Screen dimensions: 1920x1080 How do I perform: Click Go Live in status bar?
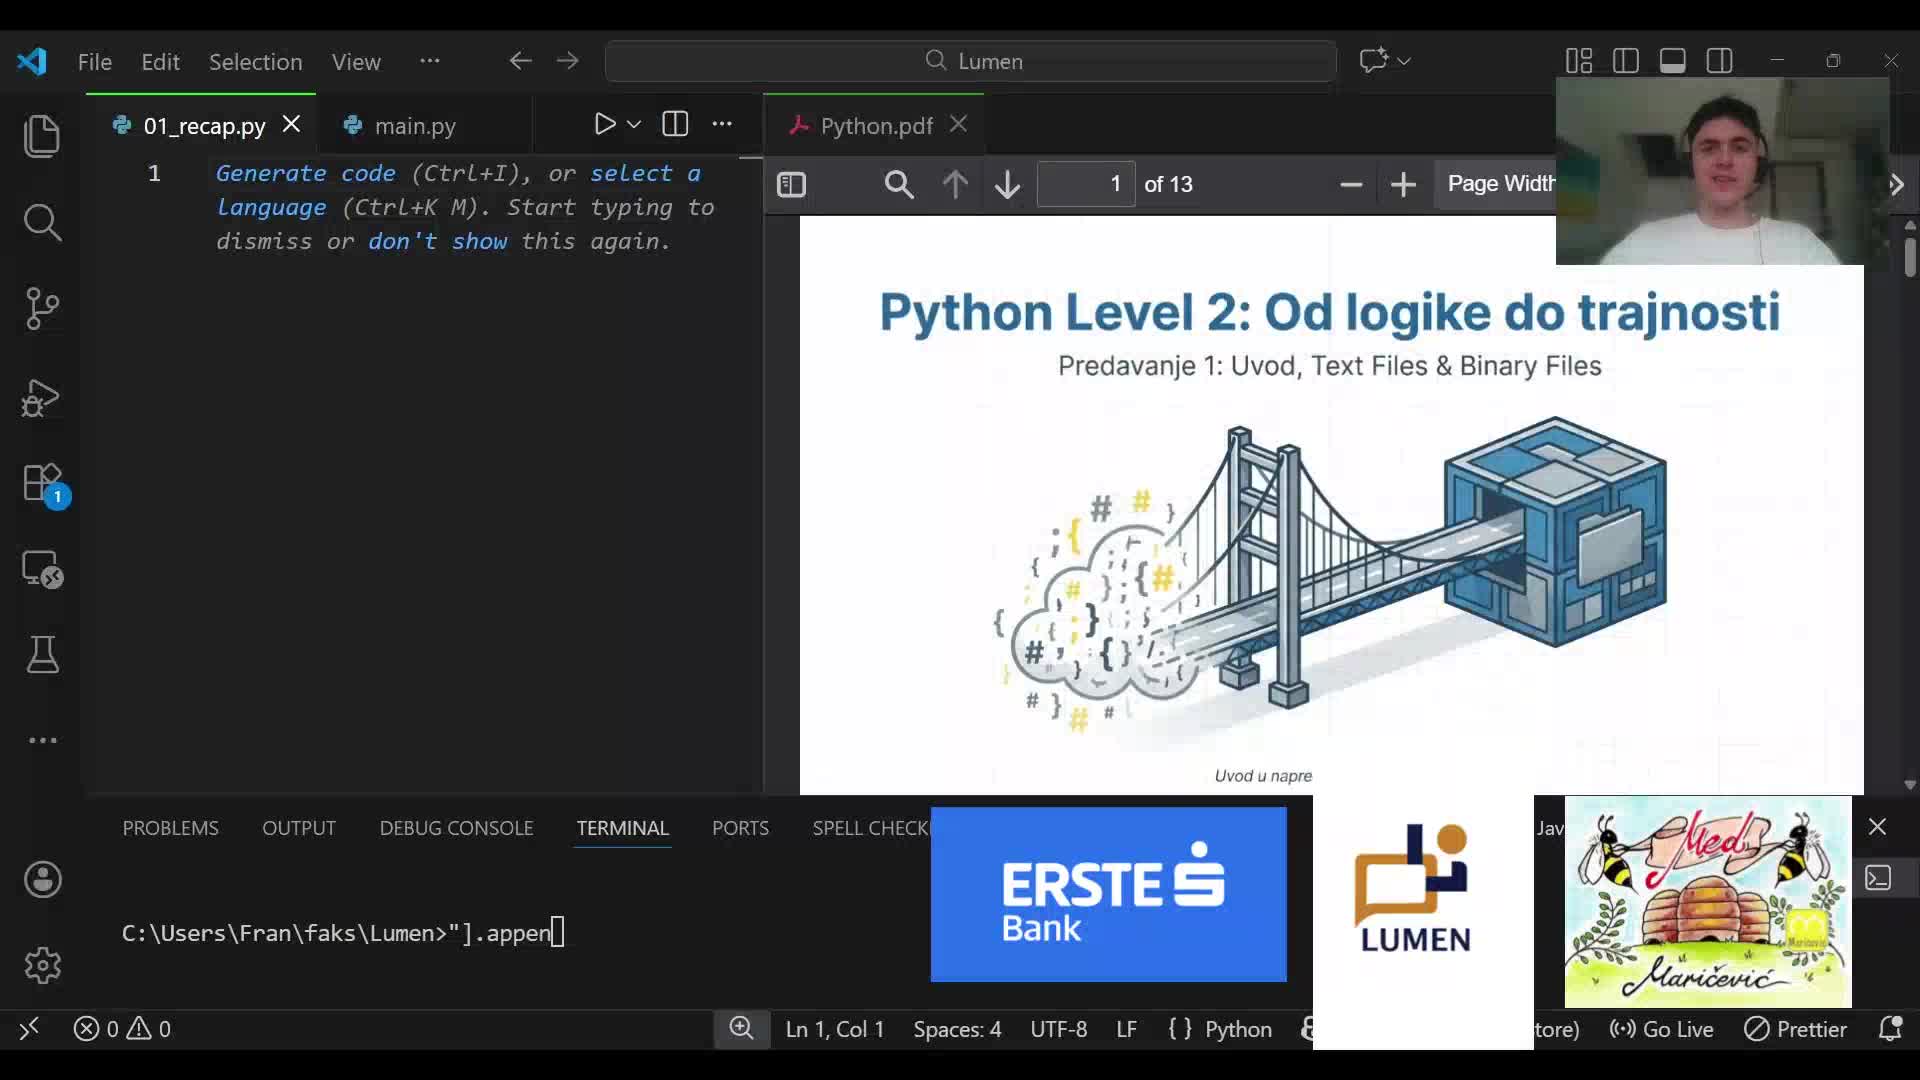tap(1662, 1029)
